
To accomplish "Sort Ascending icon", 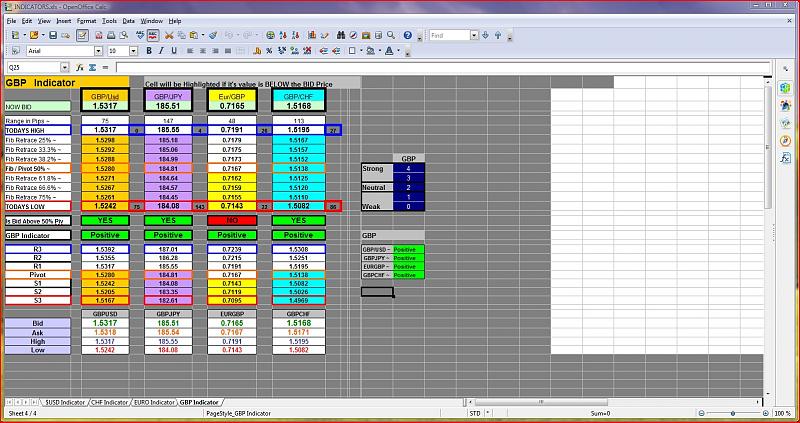I will coord(283,35).
